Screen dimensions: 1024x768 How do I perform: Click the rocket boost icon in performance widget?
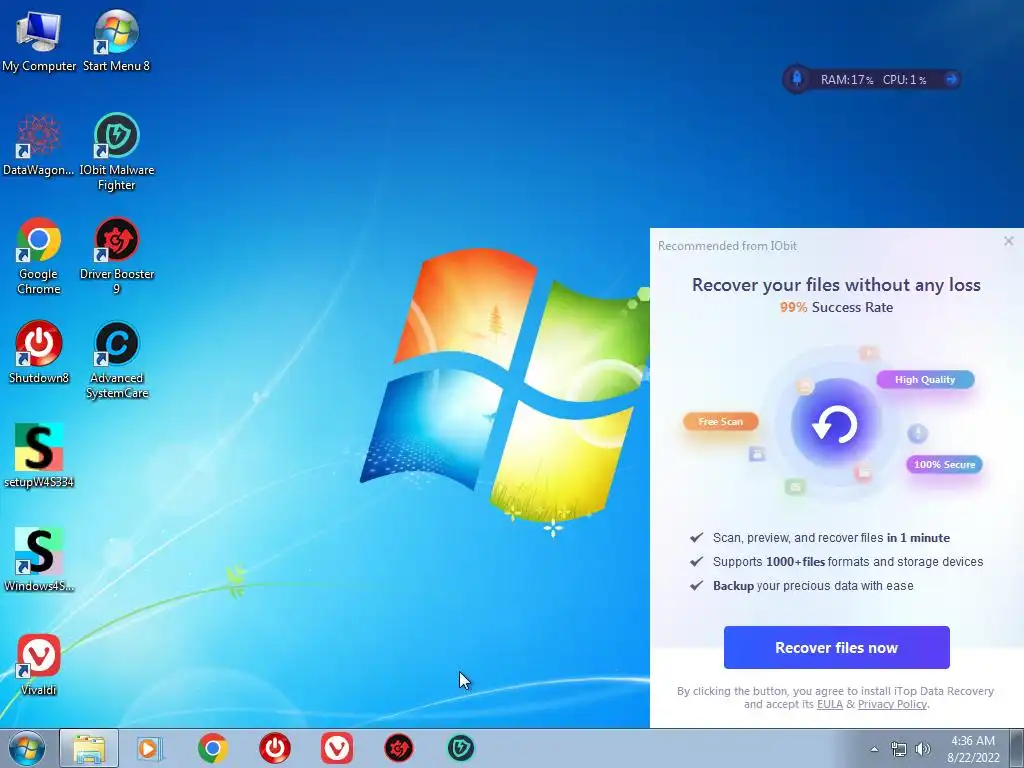(x=797, y=79)
